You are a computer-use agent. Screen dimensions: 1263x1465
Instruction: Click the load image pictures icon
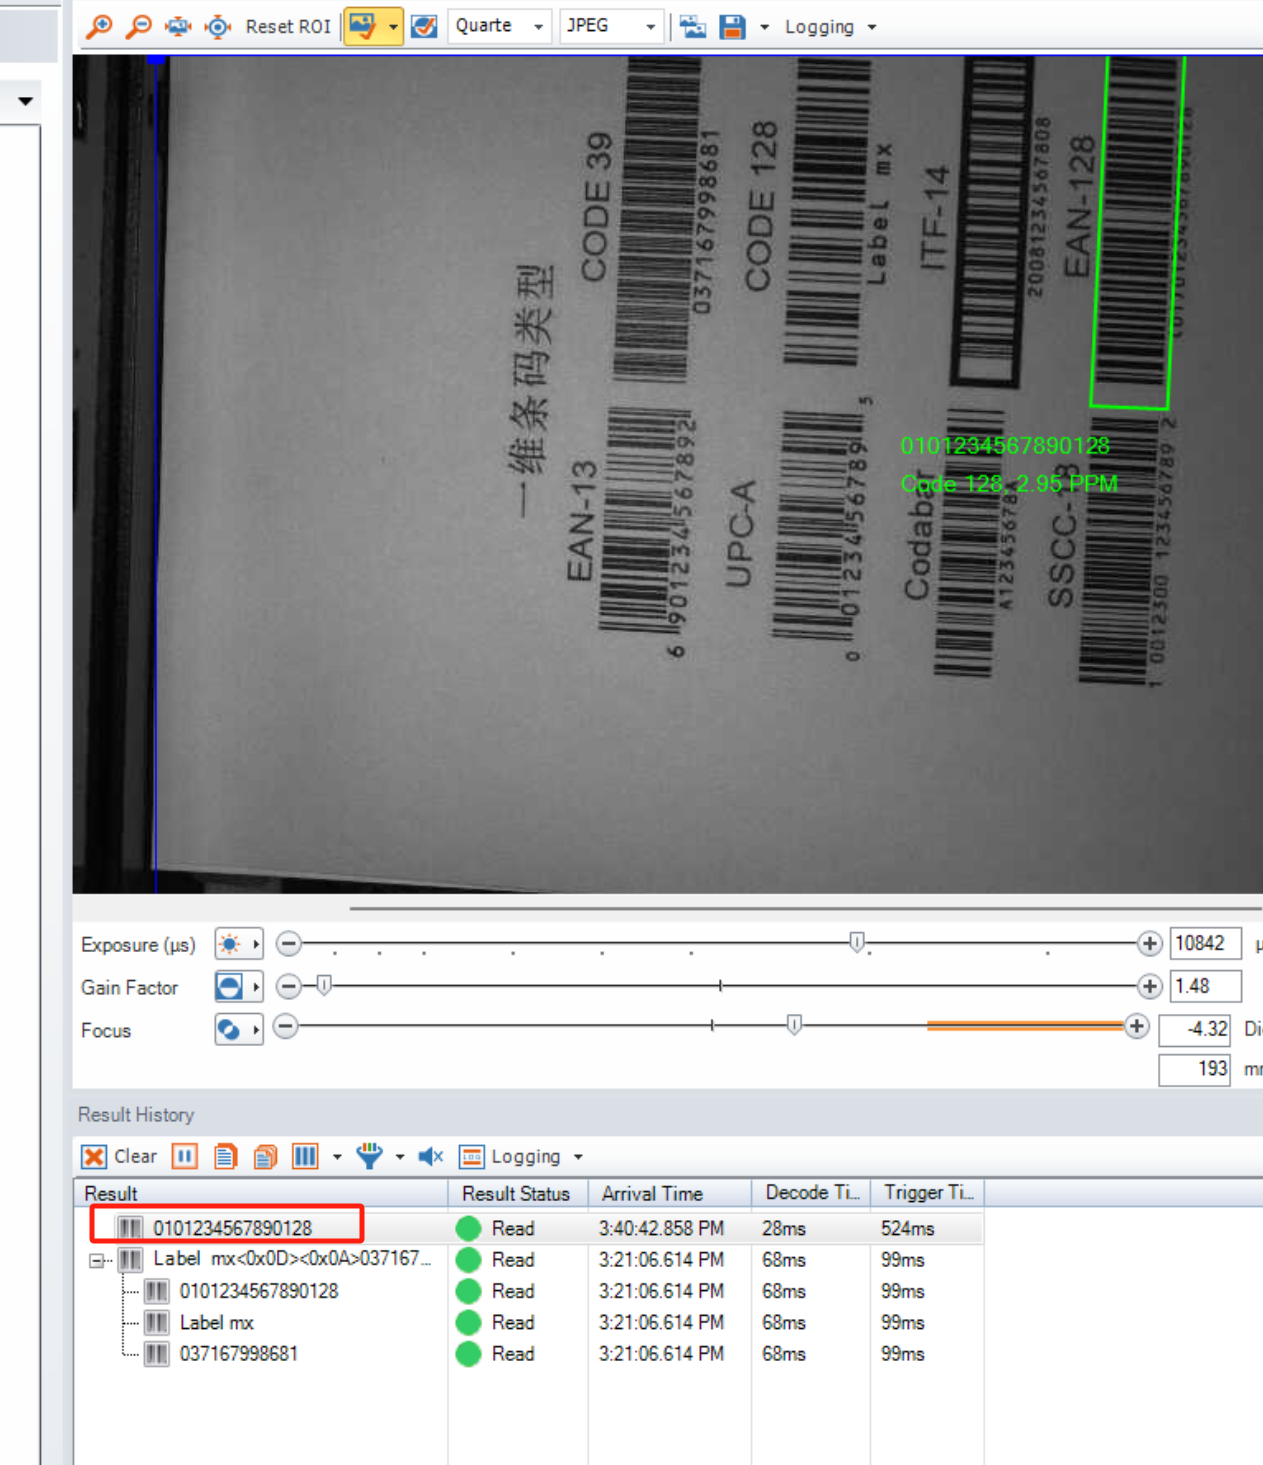[693, 26]
